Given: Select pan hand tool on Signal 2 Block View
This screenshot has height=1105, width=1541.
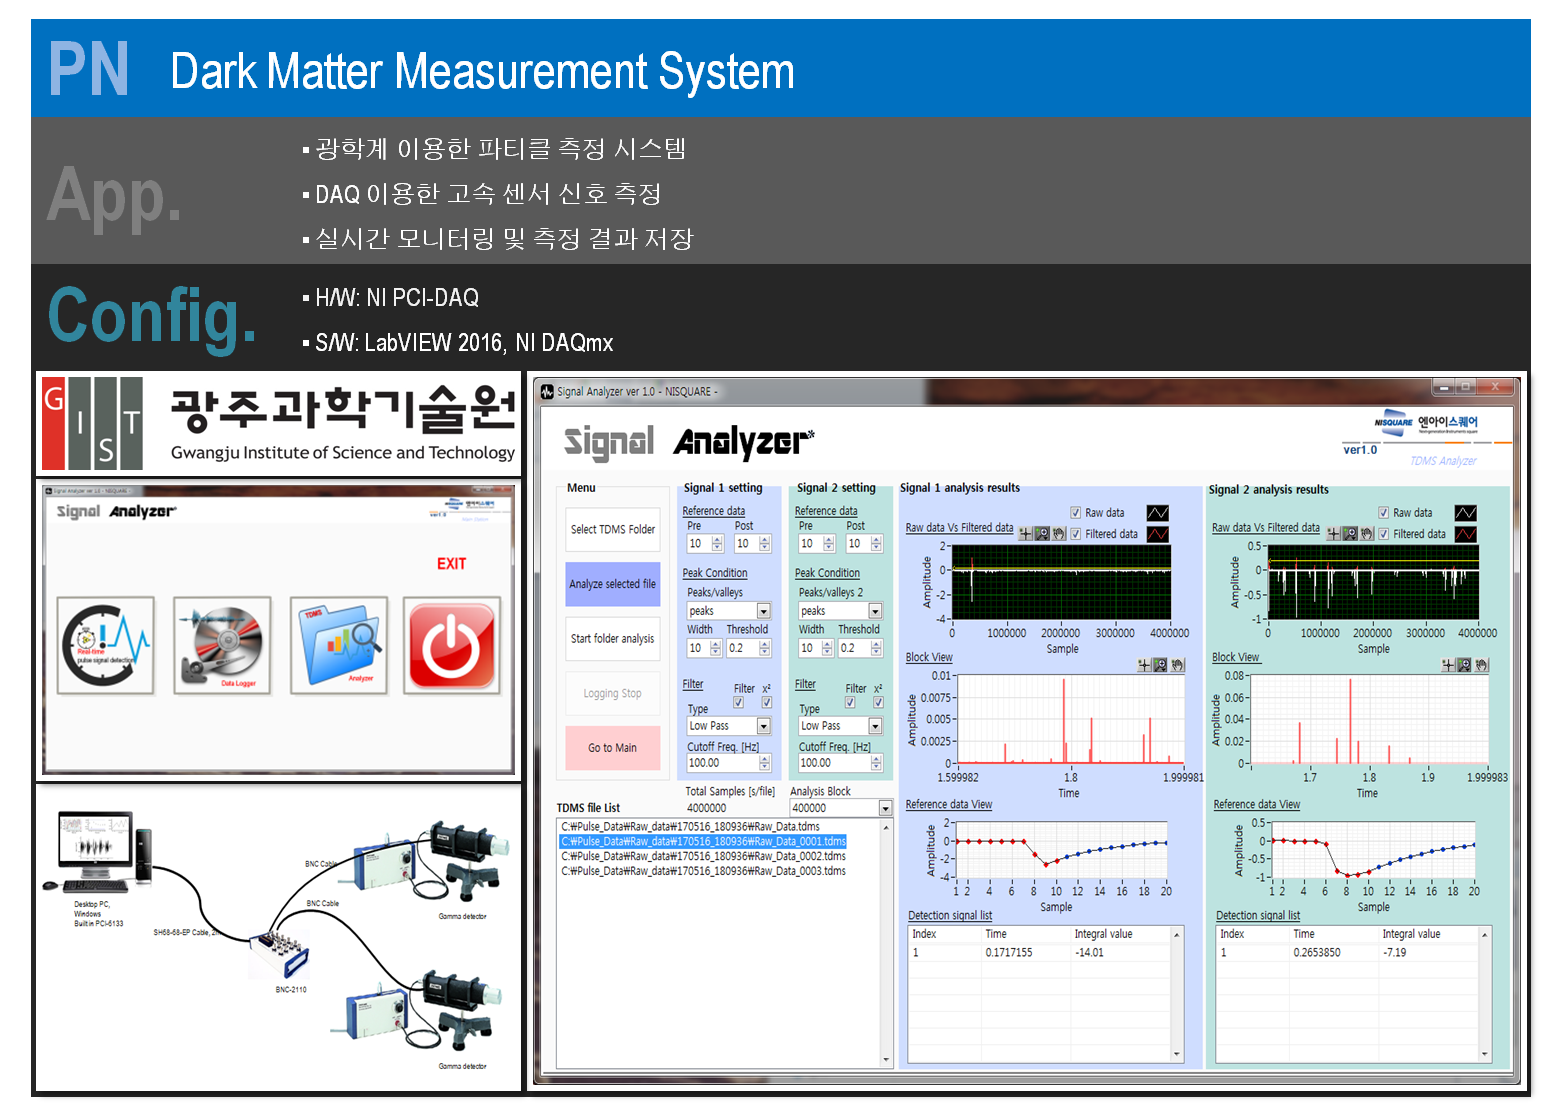Looking at the screenshot, I should click(1481, 665).
